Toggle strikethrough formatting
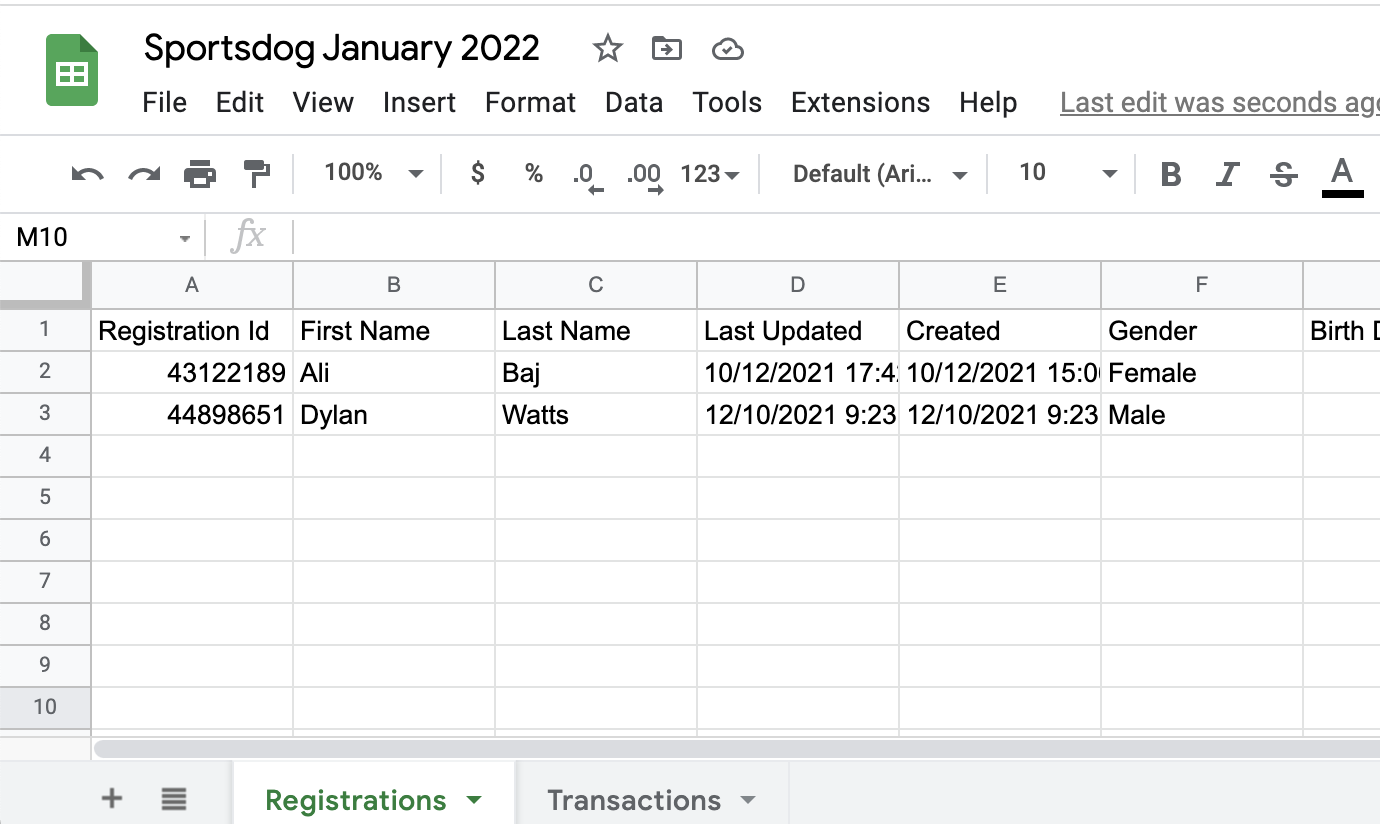The height and width of the screenshot is (824, 1380). pos(1283,173)
